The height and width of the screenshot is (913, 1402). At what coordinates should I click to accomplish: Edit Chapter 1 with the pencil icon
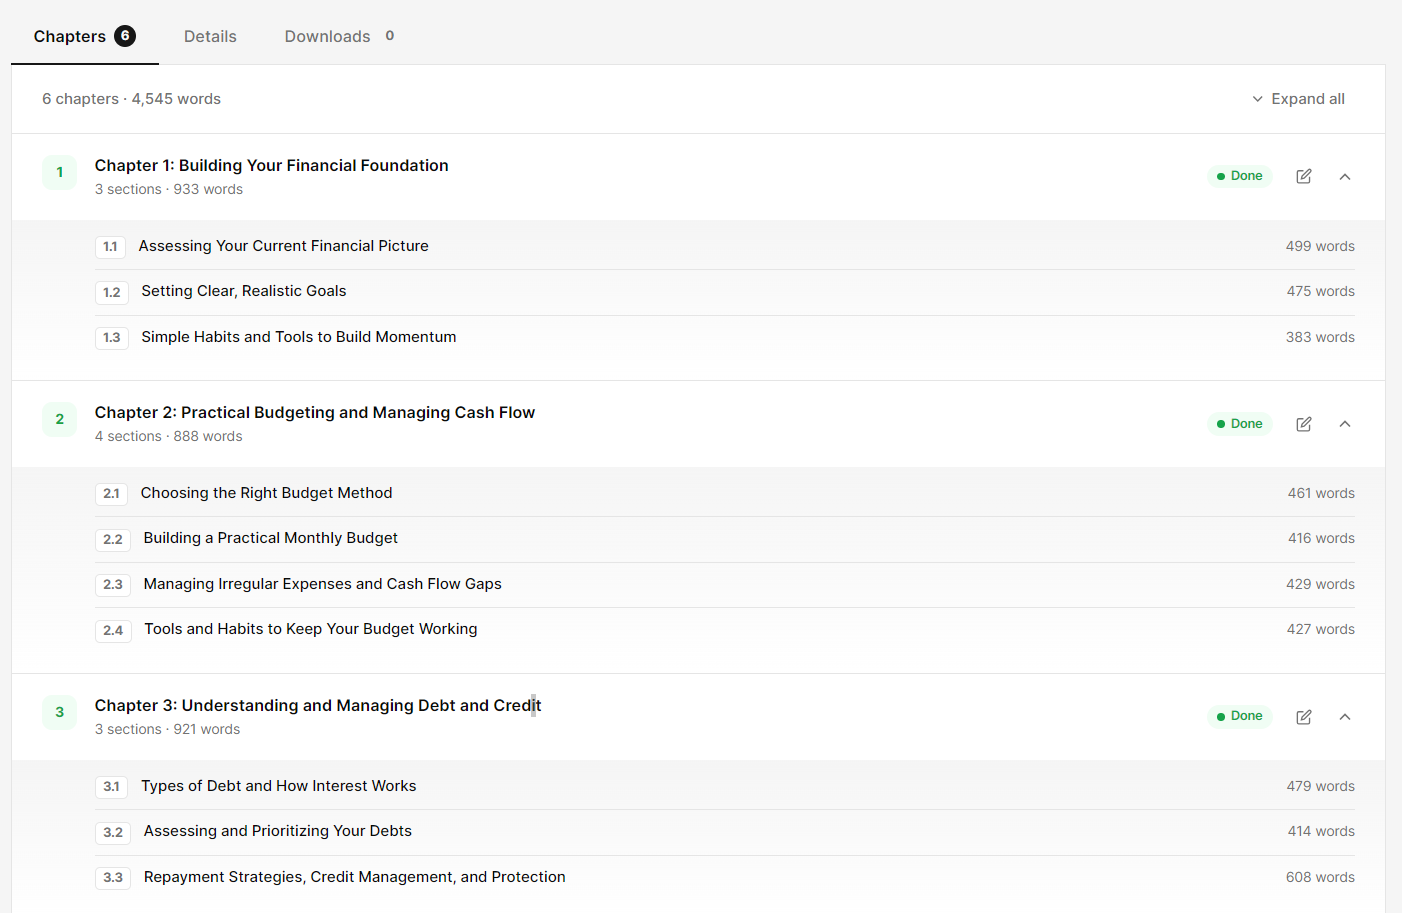pos(1304,176)
